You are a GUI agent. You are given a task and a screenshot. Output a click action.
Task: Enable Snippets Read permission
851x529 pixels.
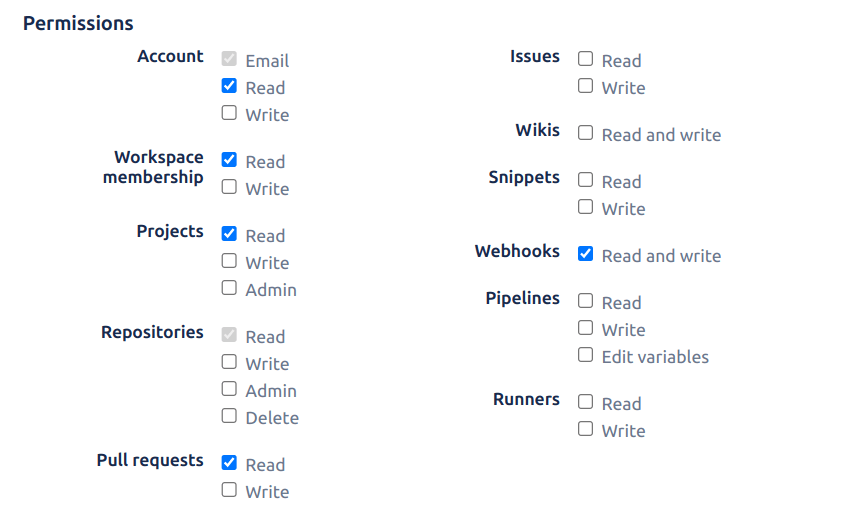585,181
